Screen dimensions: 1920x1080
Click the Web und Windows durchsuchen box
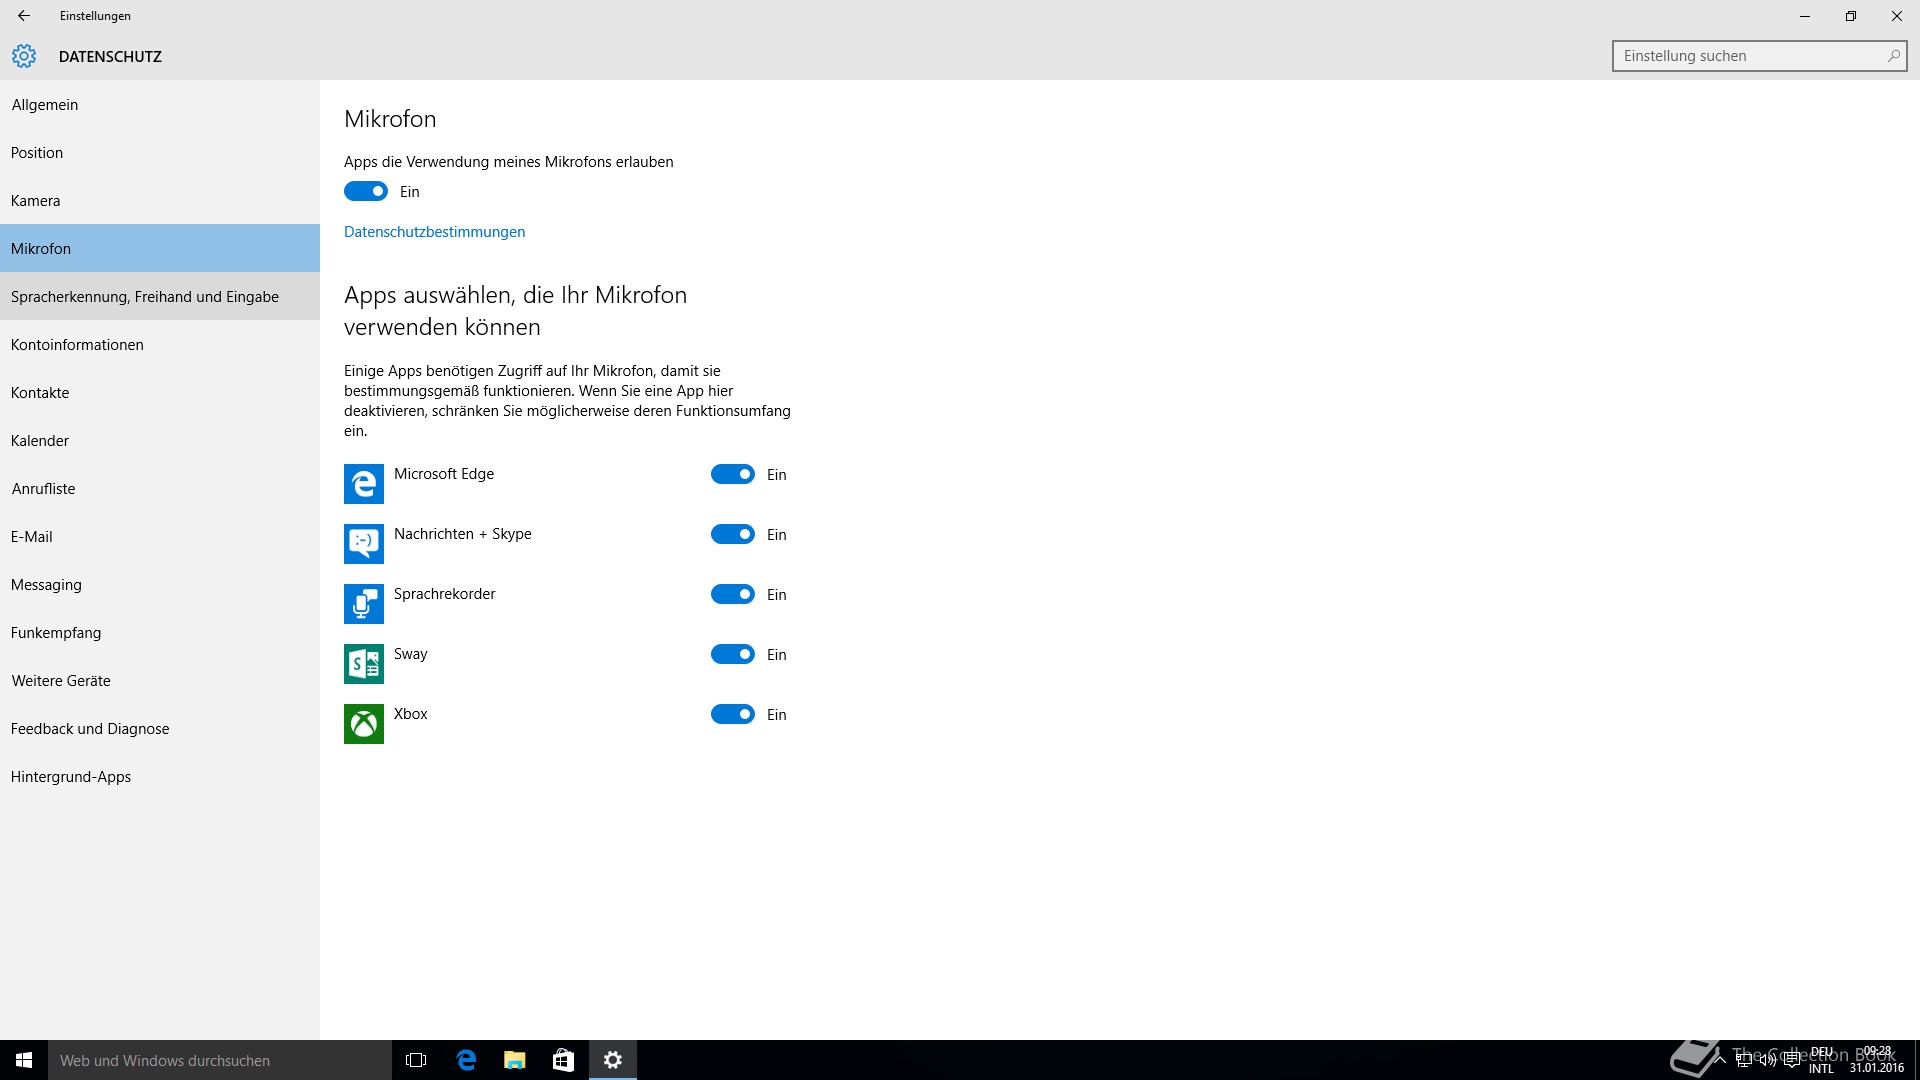click(220, 1060)
